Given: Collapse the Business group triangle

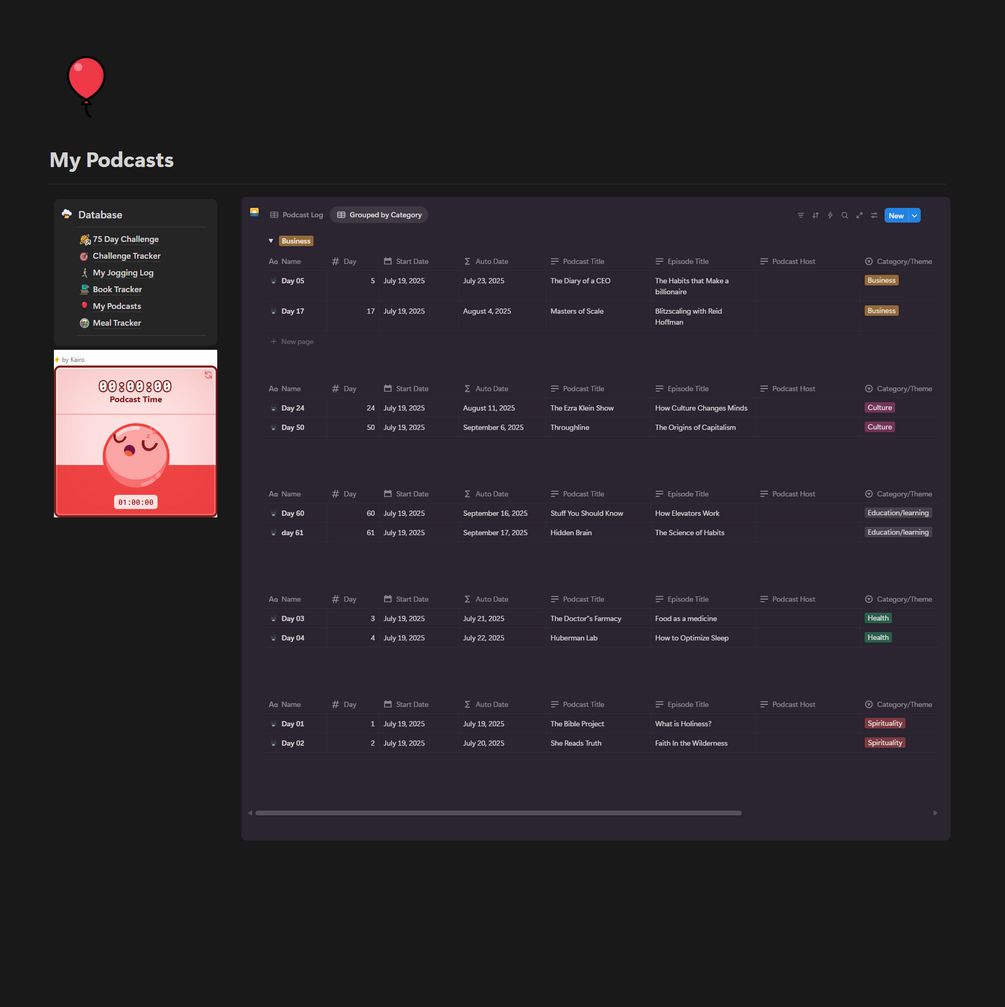Looking at the screenshot, I should click(x=271, y=241).
